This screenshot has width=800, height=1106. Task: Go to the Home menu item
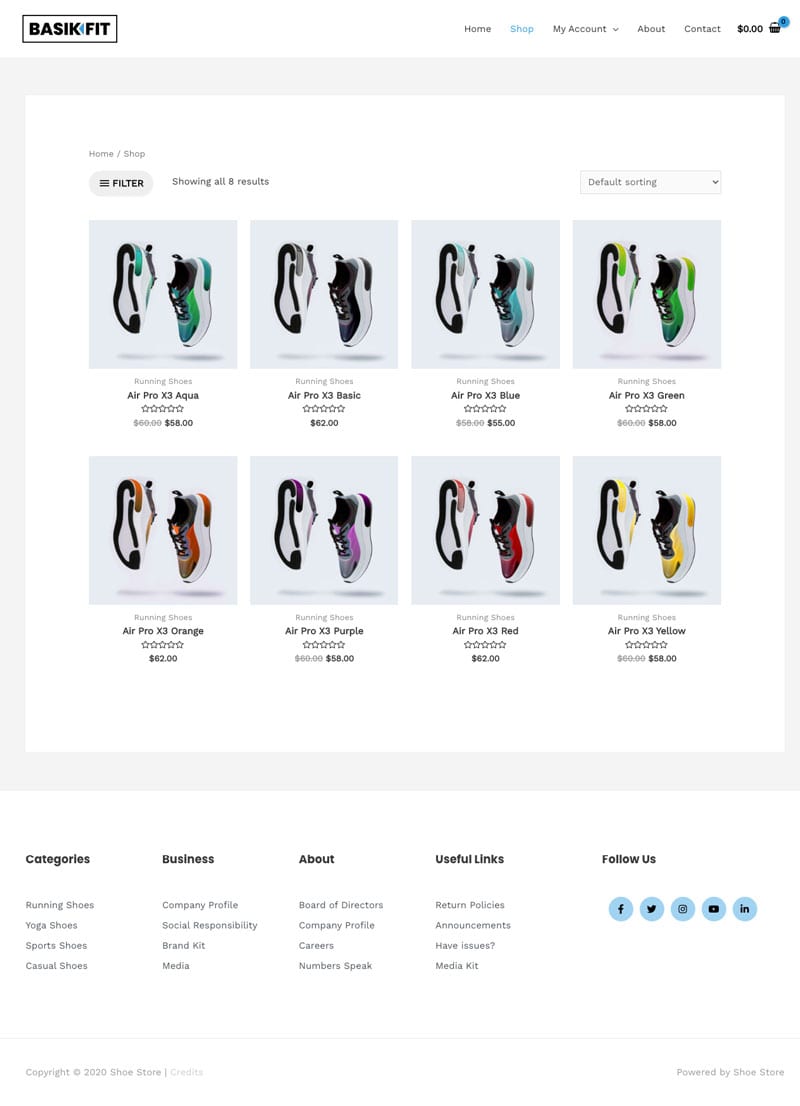coord(478,29)
